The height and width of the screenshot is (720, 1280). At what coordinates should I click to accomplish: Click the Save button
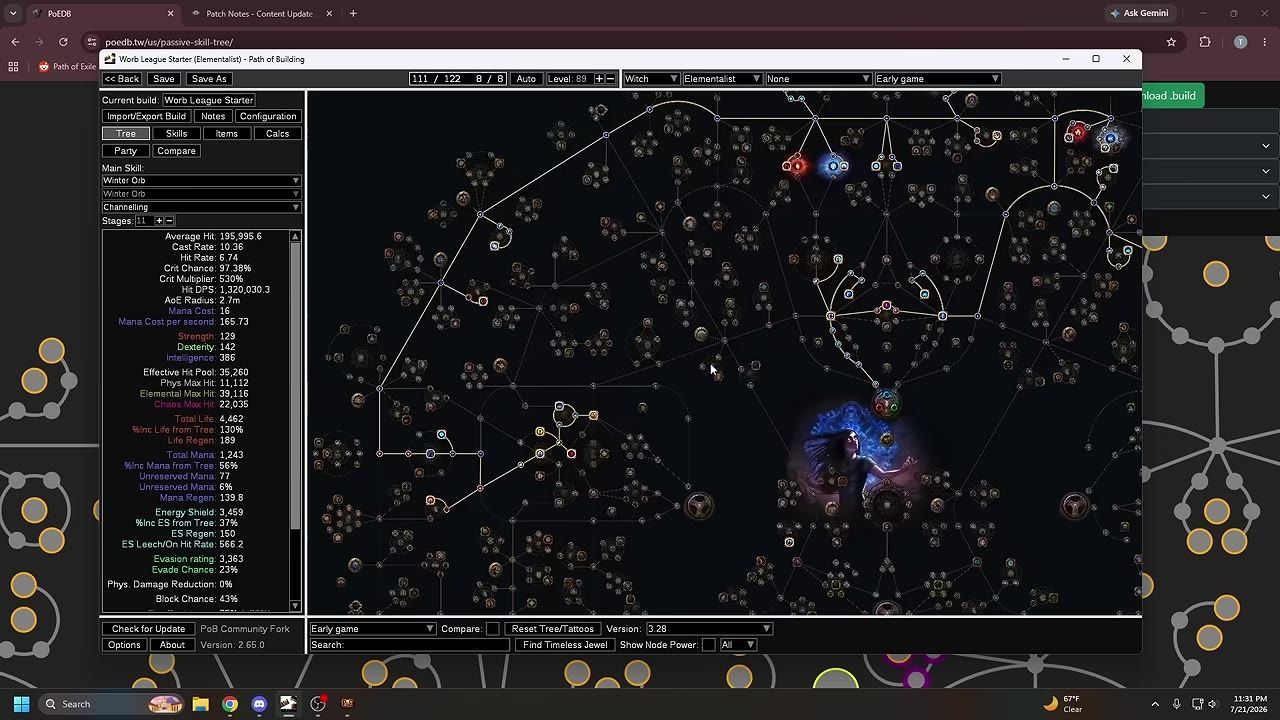click(164, 79)
